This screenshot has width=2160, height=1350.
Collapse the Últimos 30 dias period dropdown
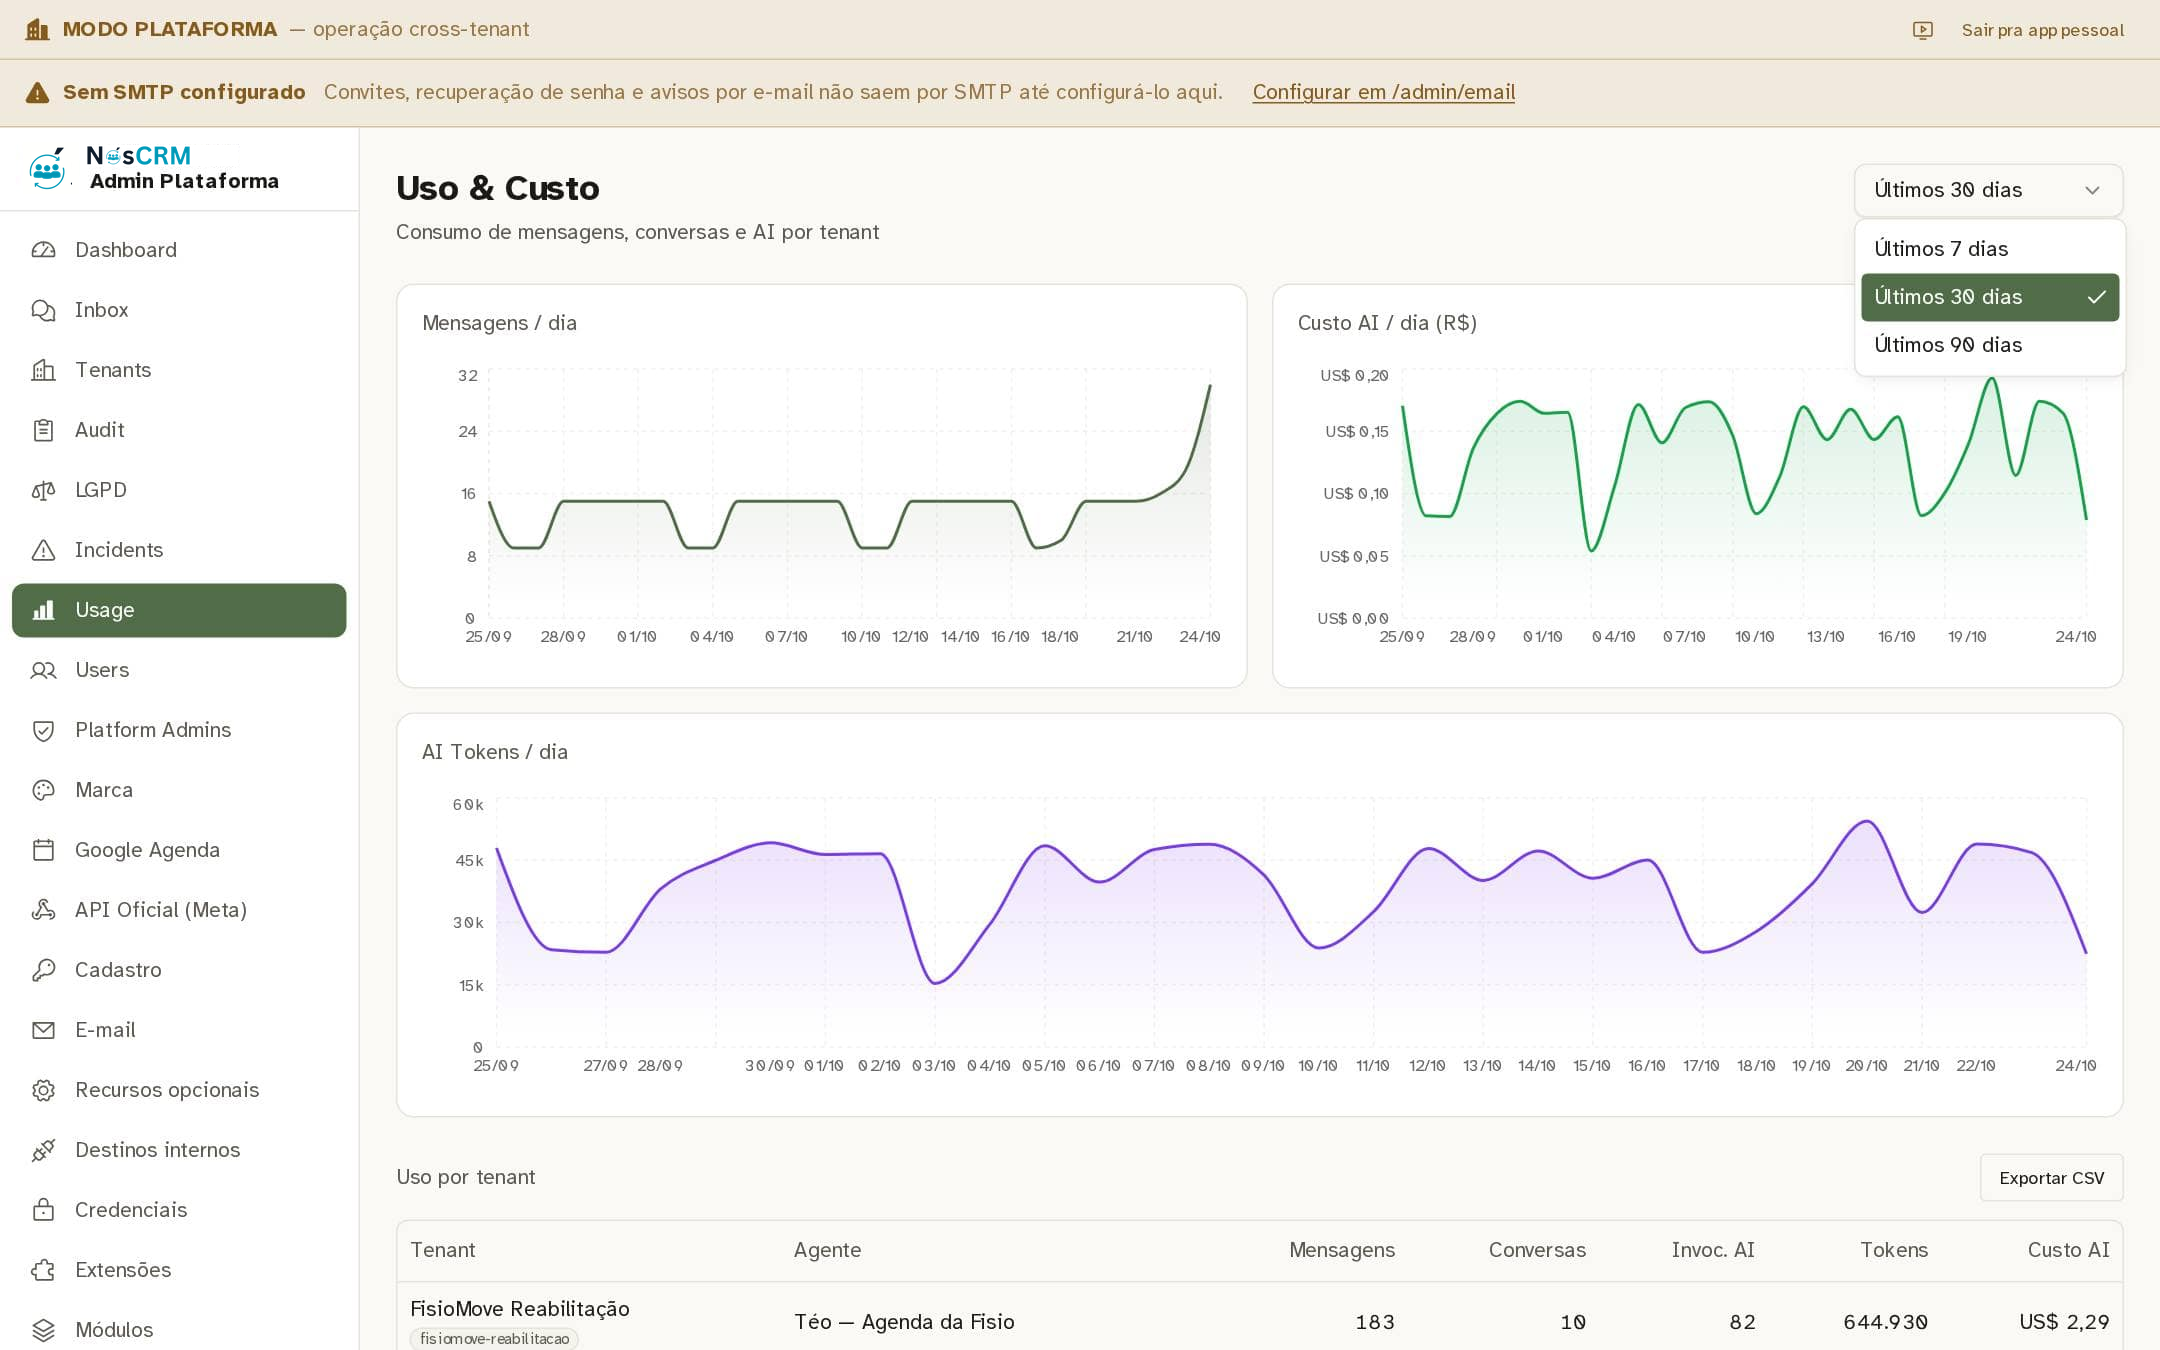pos(1988,190)
